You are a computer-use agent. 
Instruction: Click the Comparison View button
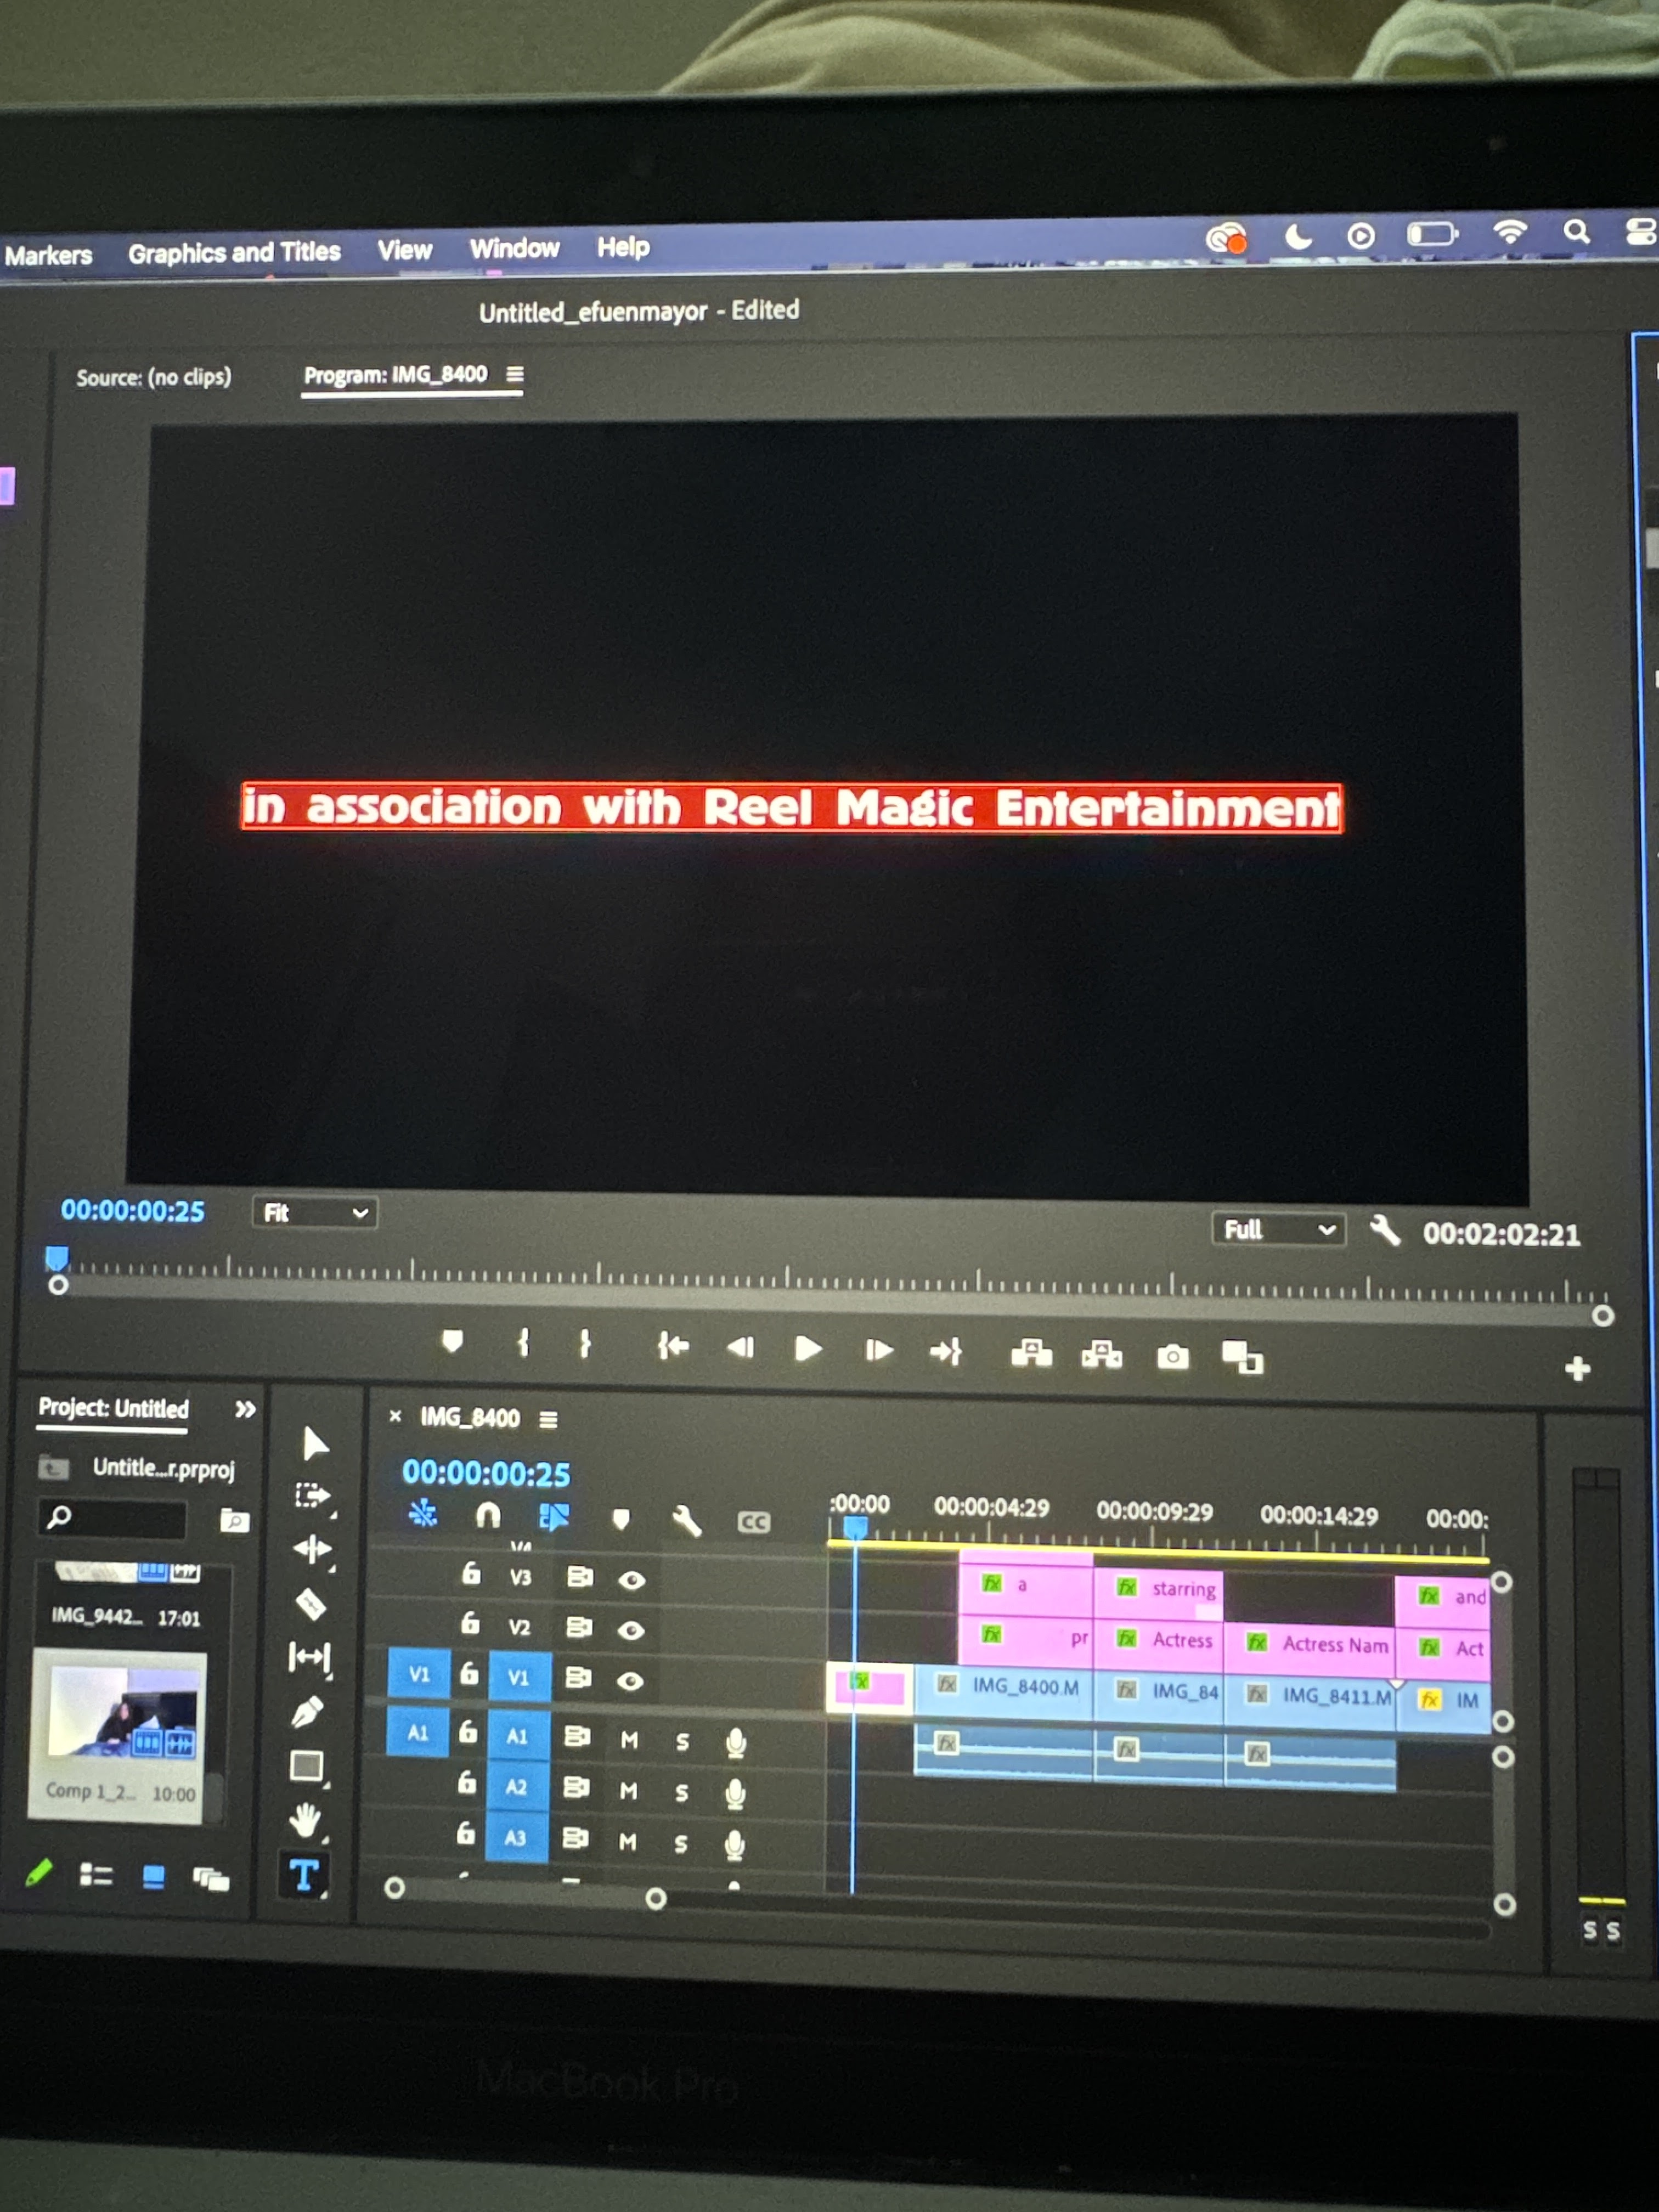coord(1242,1358)
